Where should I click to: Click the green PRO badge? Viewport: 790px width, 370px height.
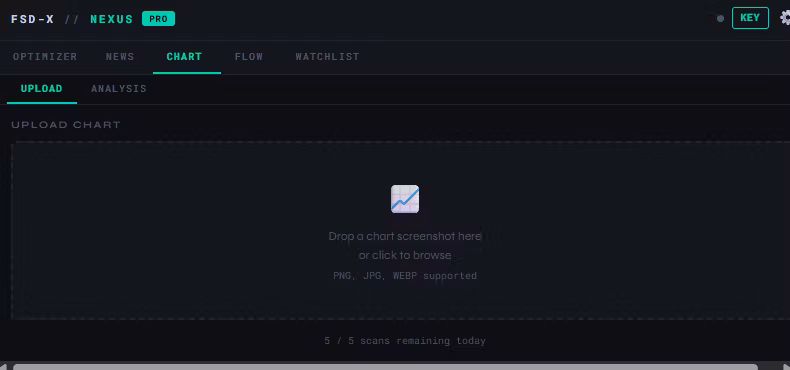click(x=158, y=19)
